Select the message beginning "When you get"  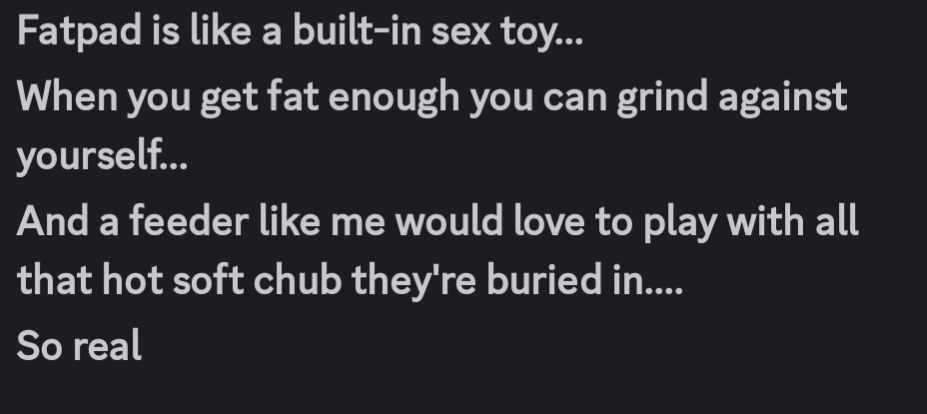[430, 97]
